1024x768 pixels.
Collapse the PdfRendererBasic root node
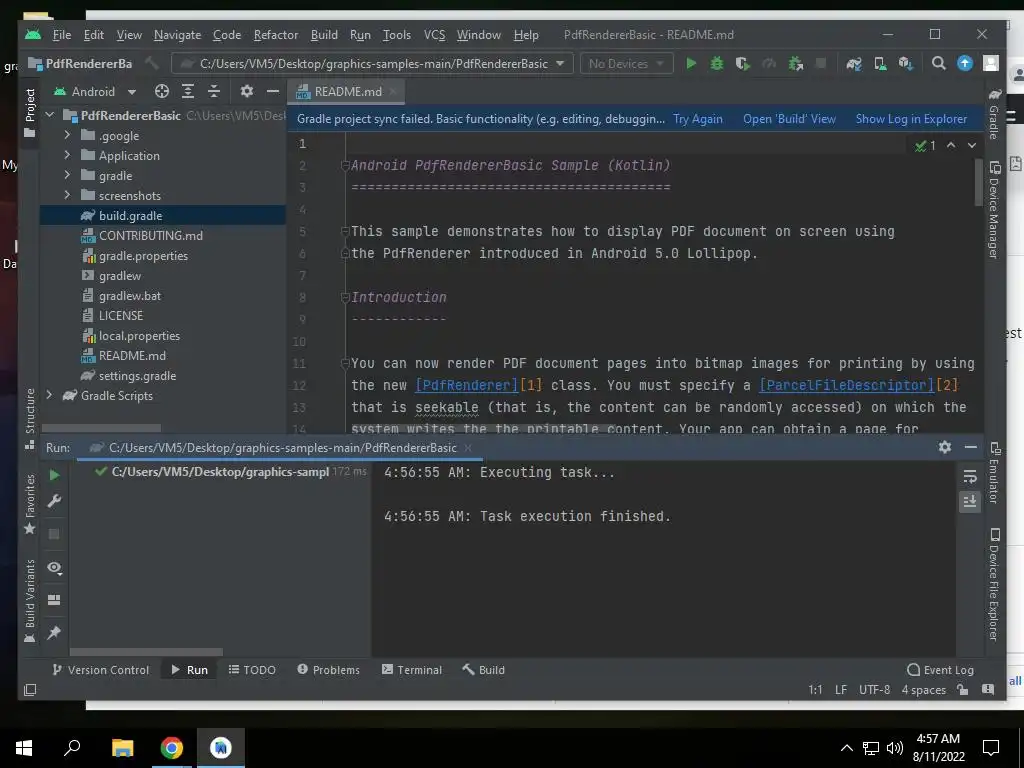[49, 115]
